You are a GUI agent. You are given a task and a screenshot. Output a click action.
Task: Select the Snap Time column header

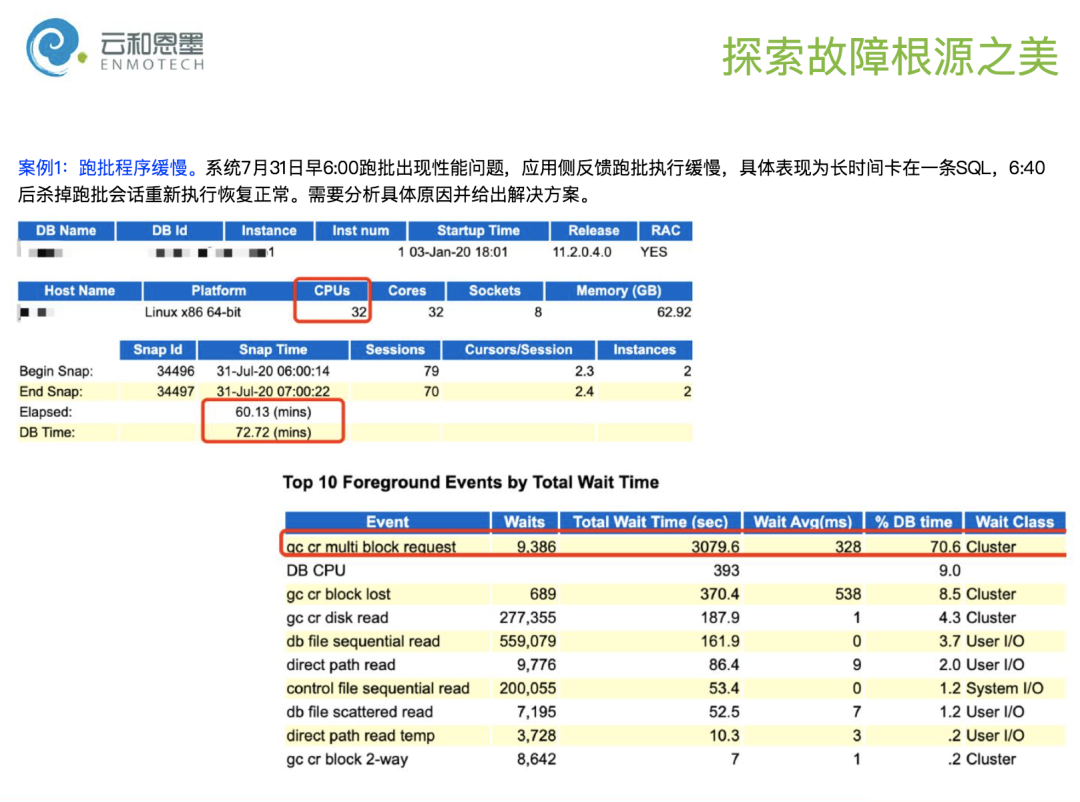273,350
